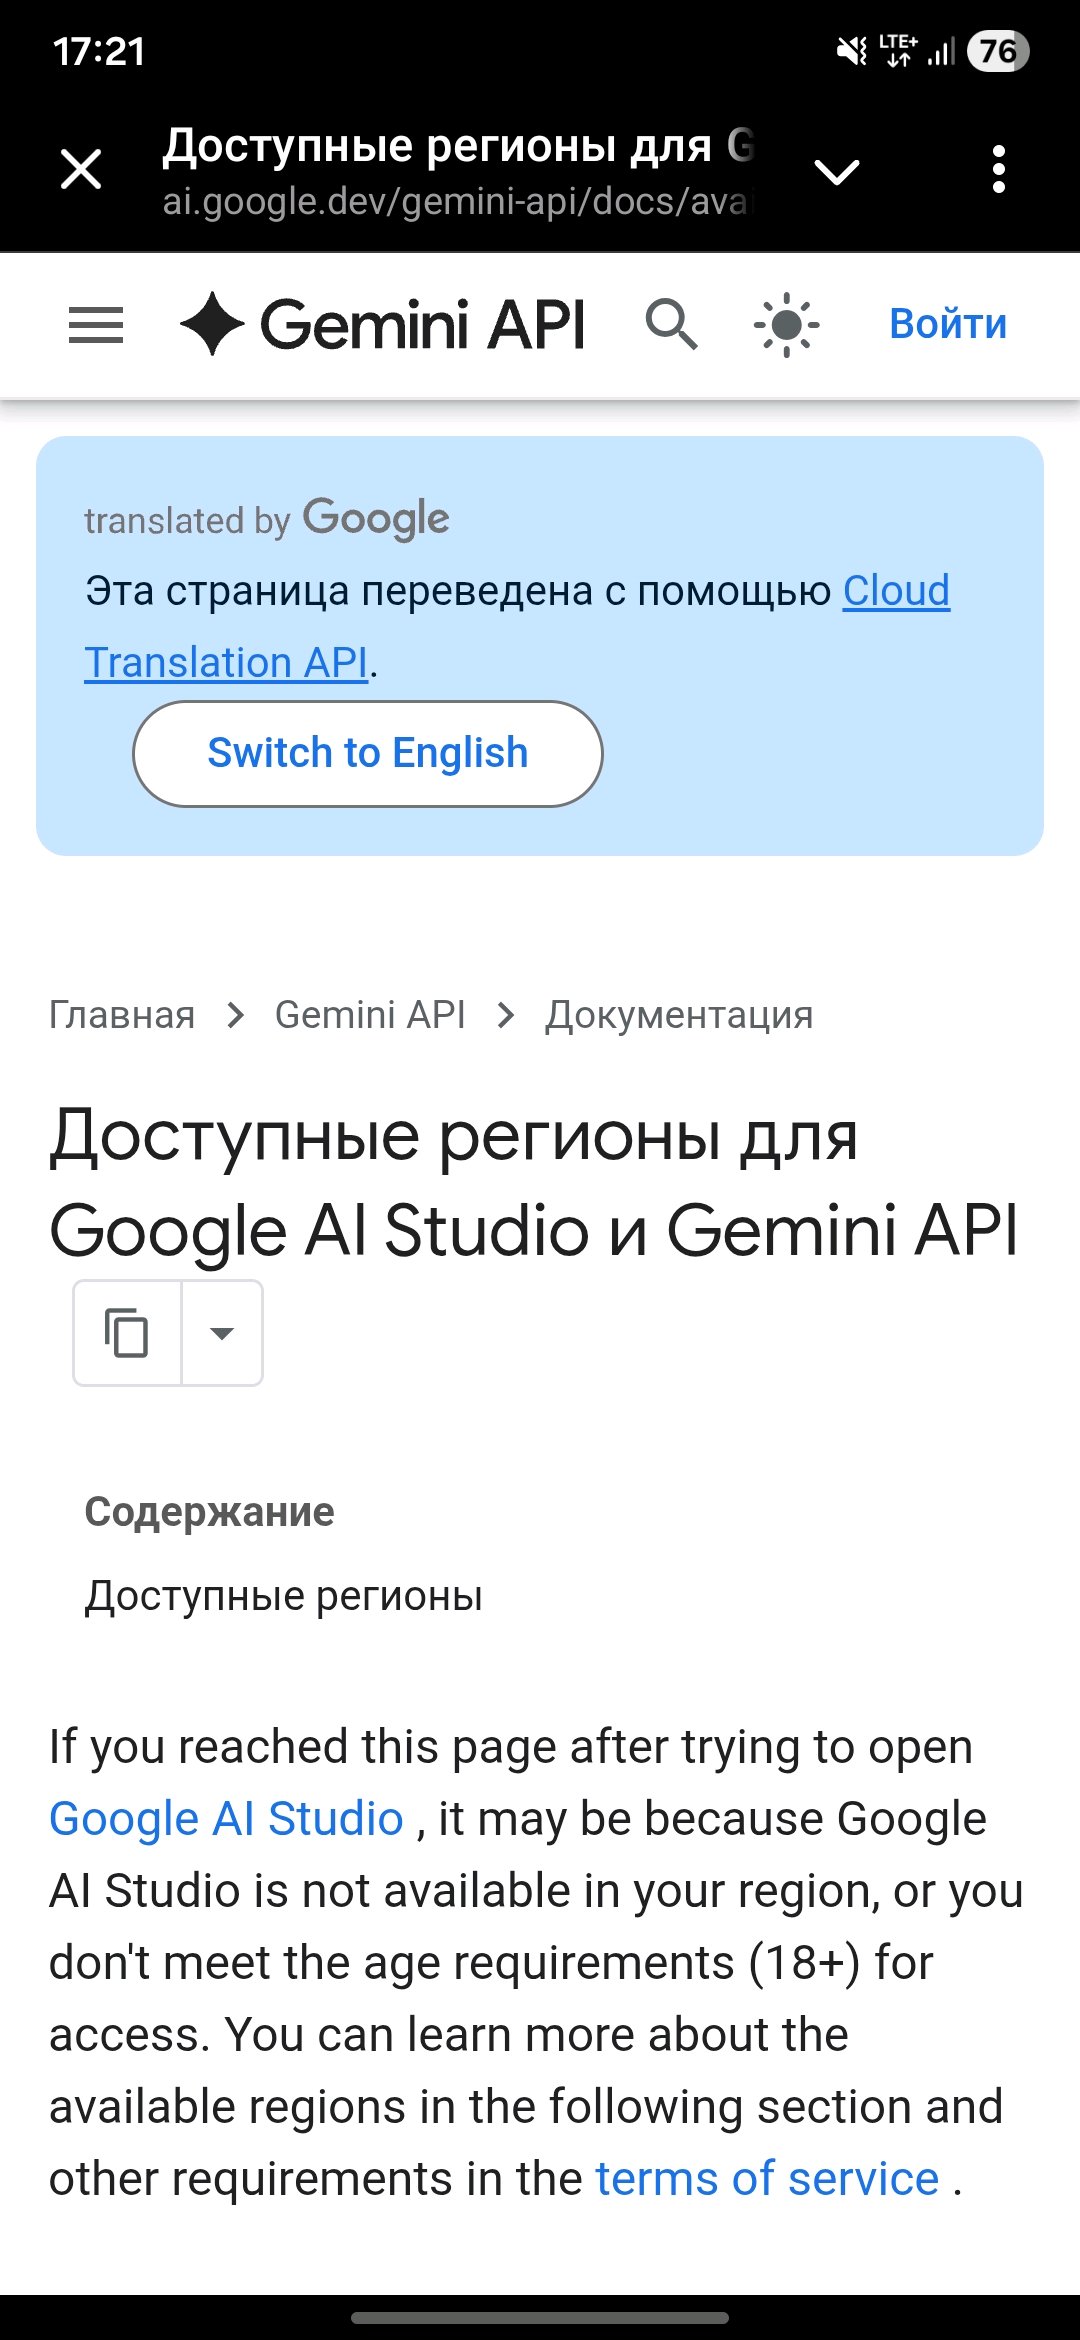Image resolution: width=1080 pixels, height=2340 pixels.
Task: Open the hamburger navigation menu
Action: pos(96,325)
